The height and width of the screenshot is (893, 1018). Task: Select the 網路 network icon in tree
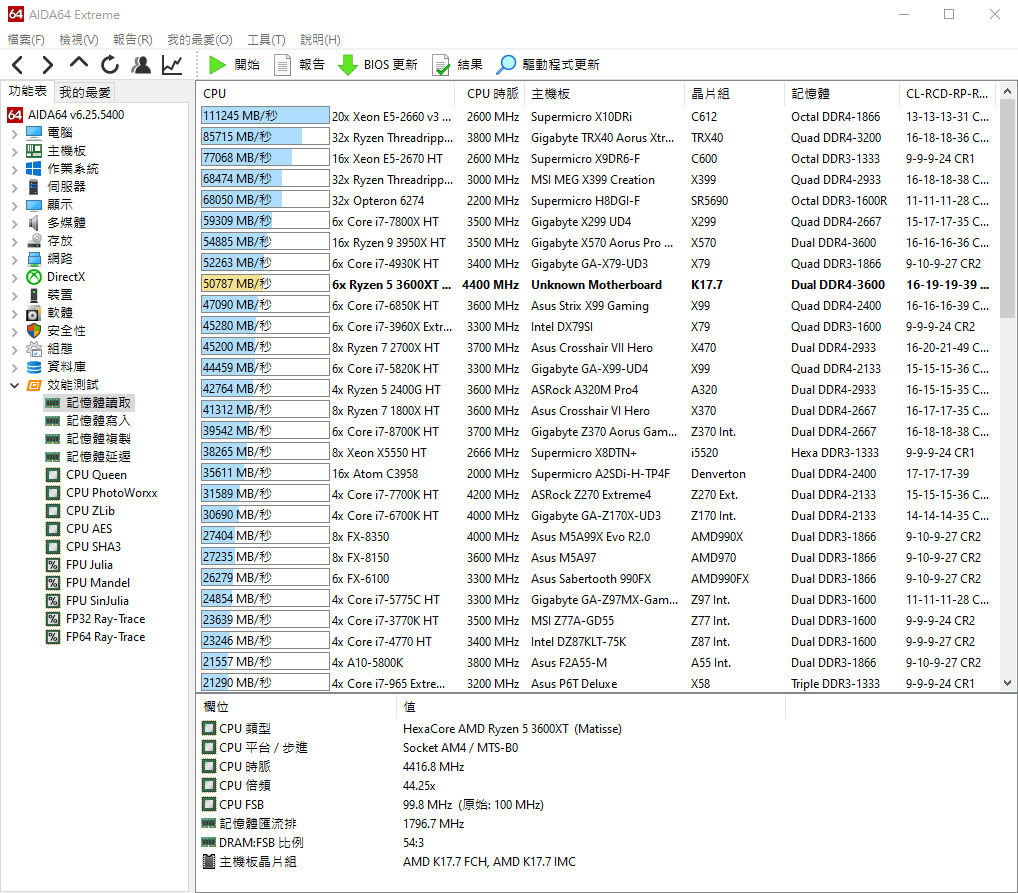pyautogui.click(x=34, y=258)
